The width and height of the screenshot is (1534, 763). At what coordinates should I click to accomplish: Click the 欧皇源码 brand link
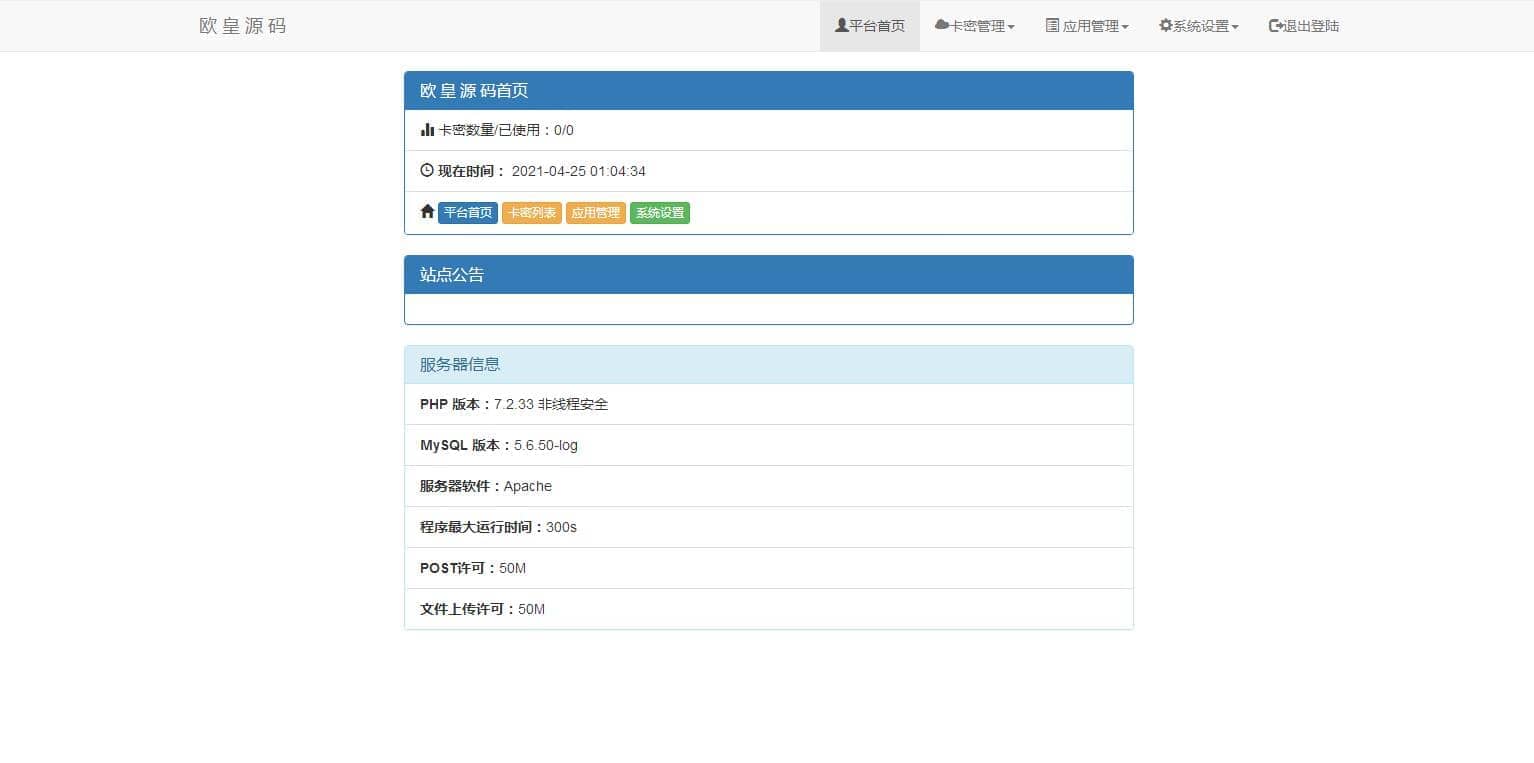pos(243,26)
